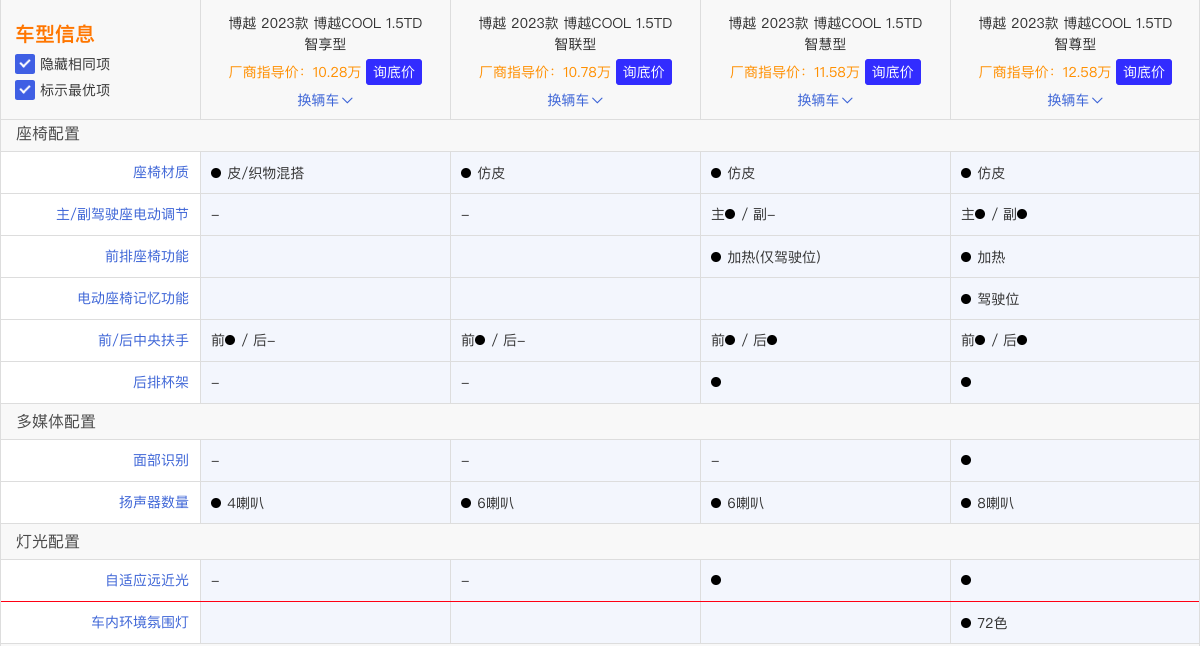Click the 厂商指导价 12.58万 price text
The width and height of the screenshot is (1200, 646).
coord(1045,72)
